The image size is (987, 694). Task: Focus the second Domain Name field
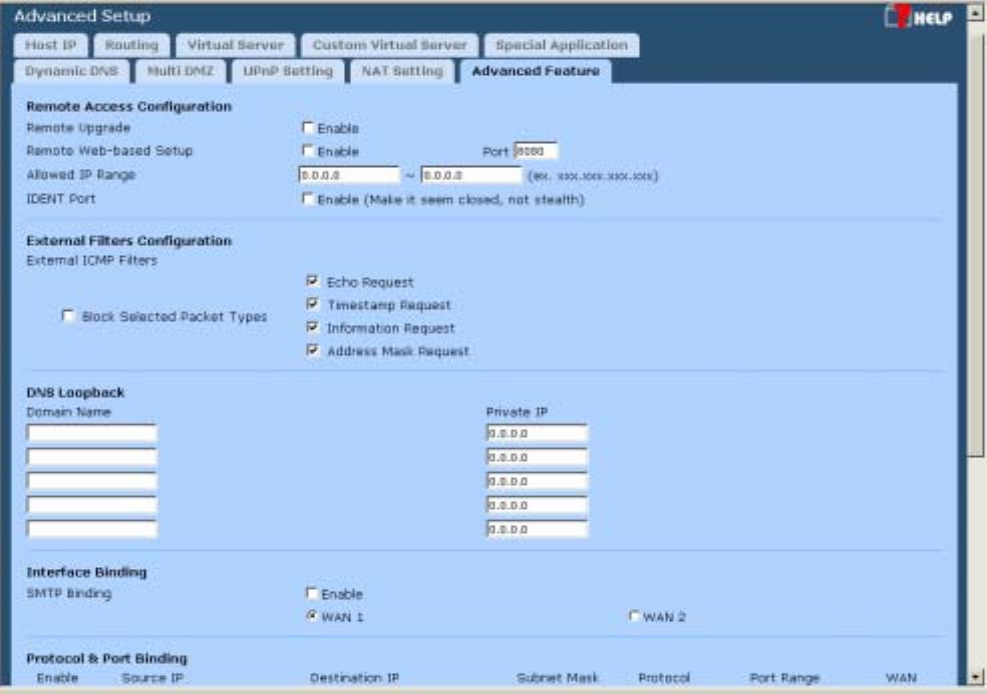click(x=92, y=457)
